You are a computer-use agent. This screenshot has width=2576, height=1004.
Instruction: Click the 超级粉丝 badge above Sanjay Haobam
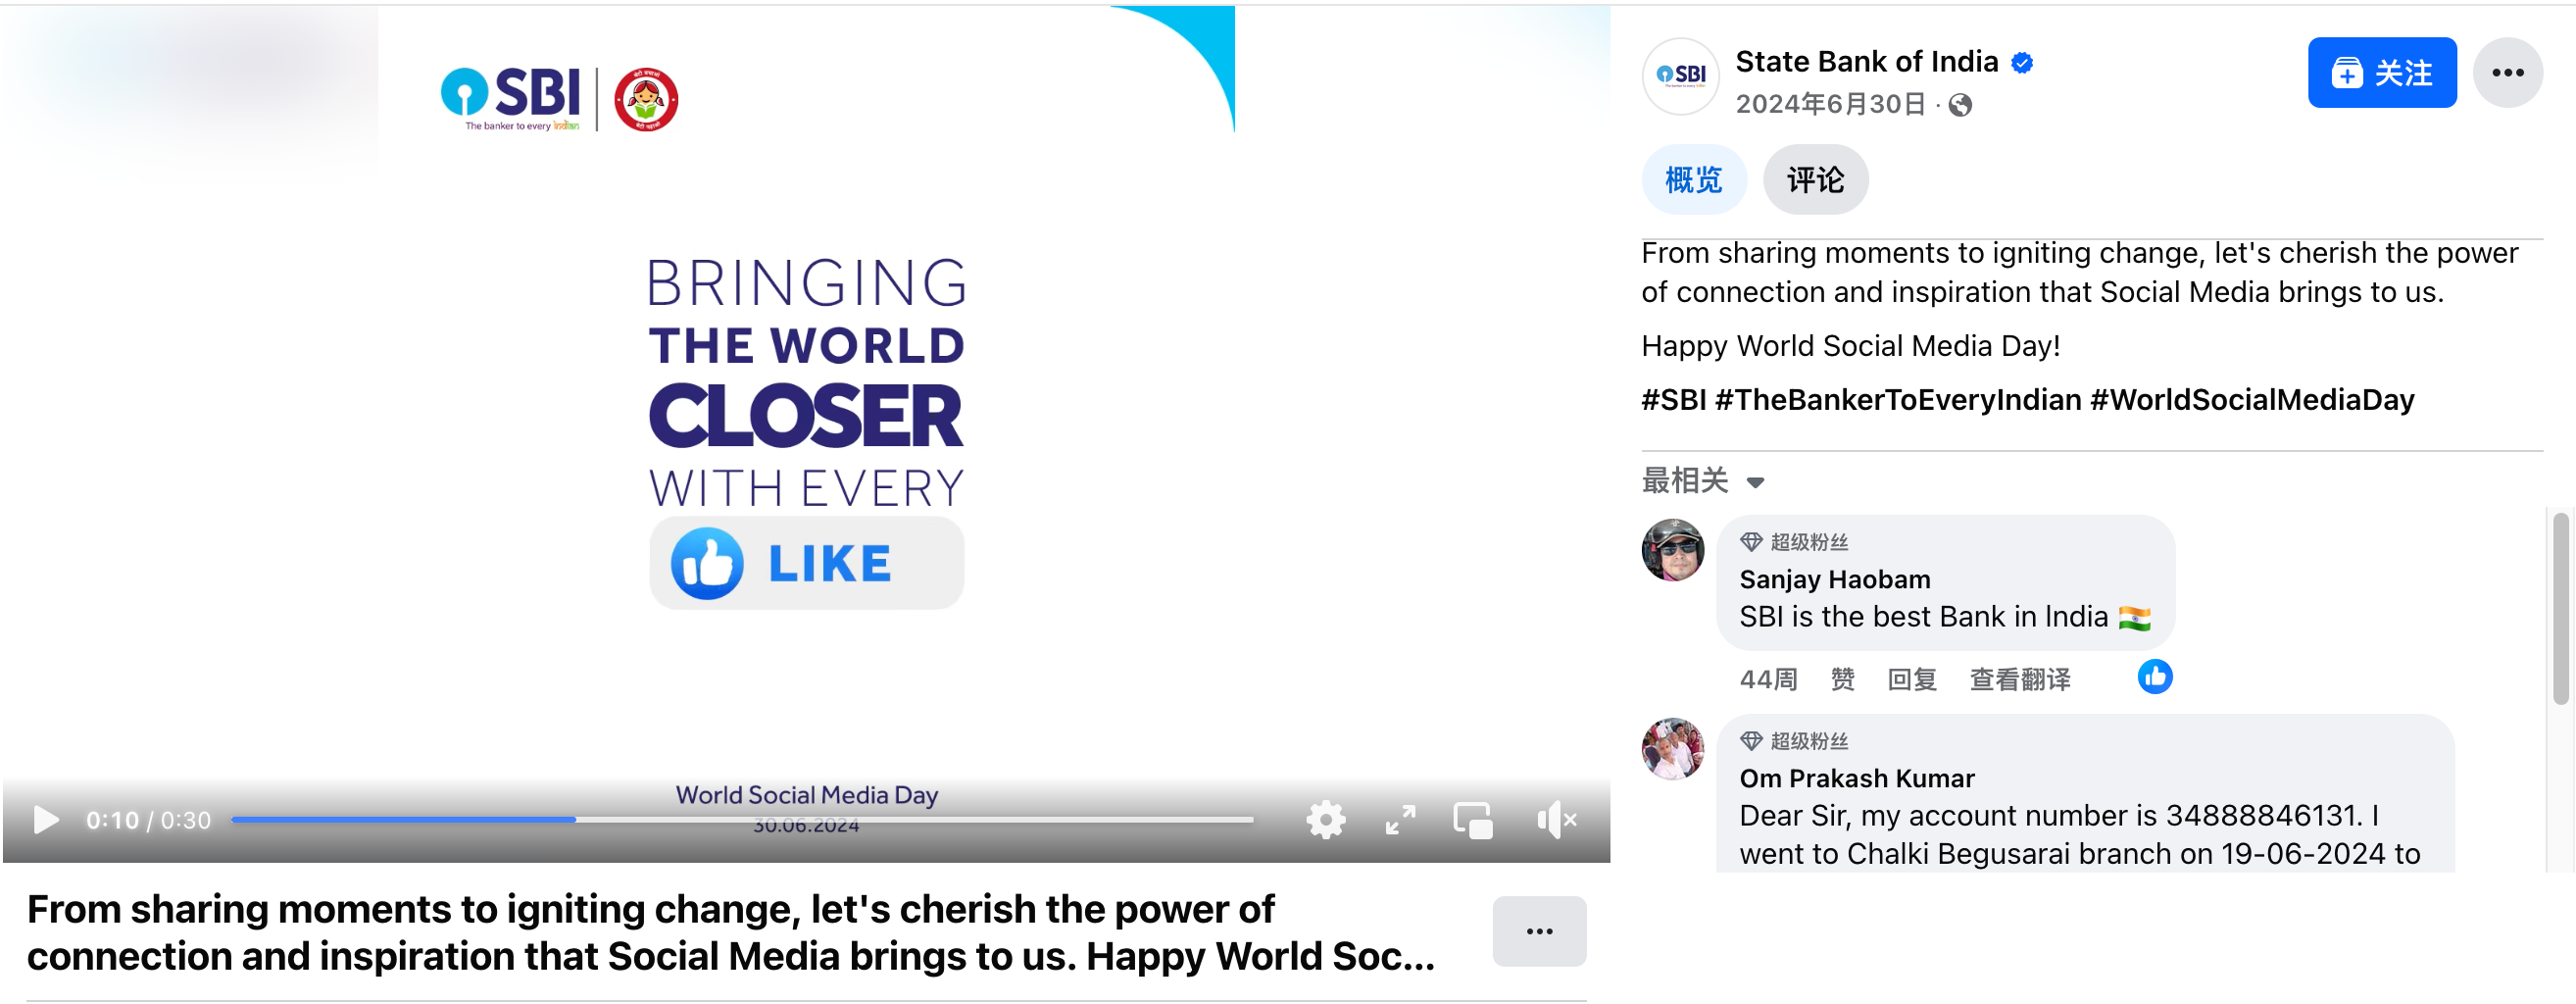point(1794,542)
